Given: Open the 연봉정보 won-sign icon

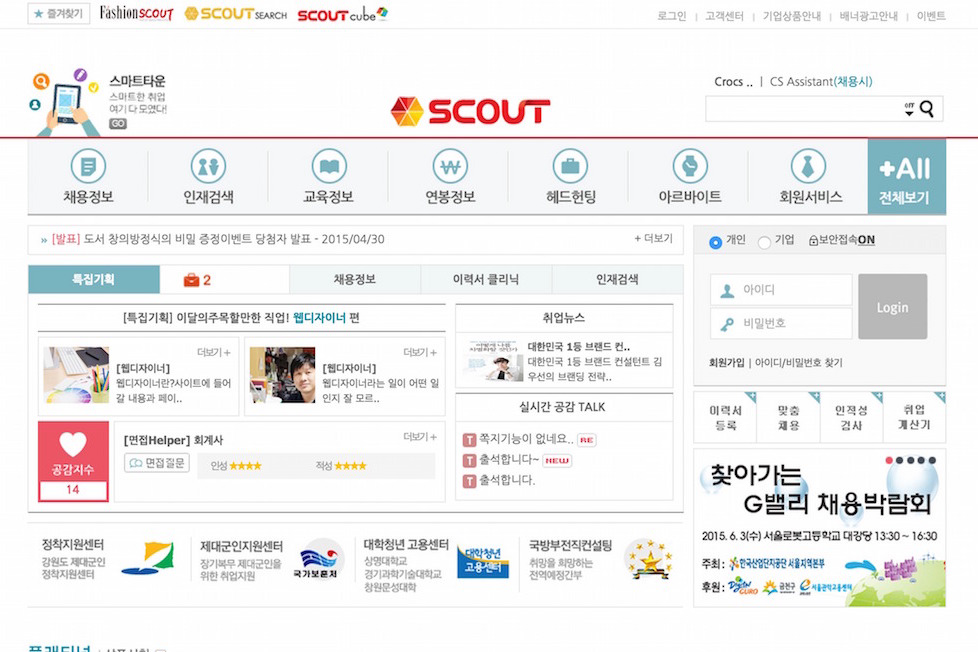Looking at the screenshot, I should coord(450,166).
